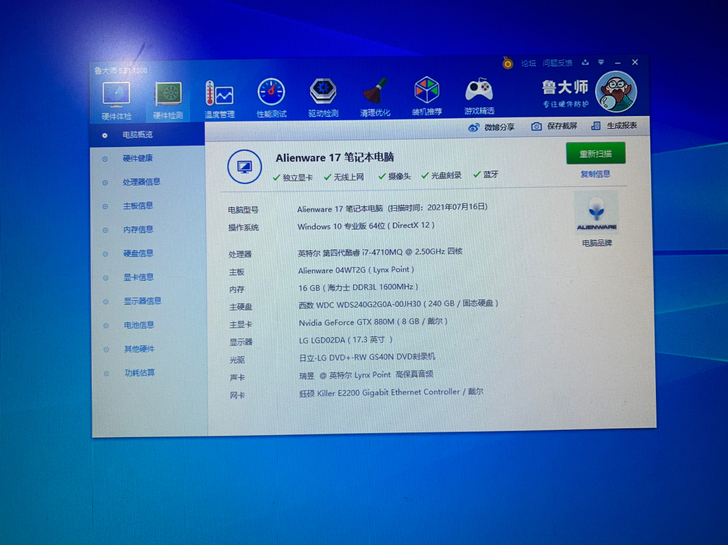This screenshot has height=545, width=728.
Task: Open 装机推荐 software recommendations
Action: pos(427,95)
